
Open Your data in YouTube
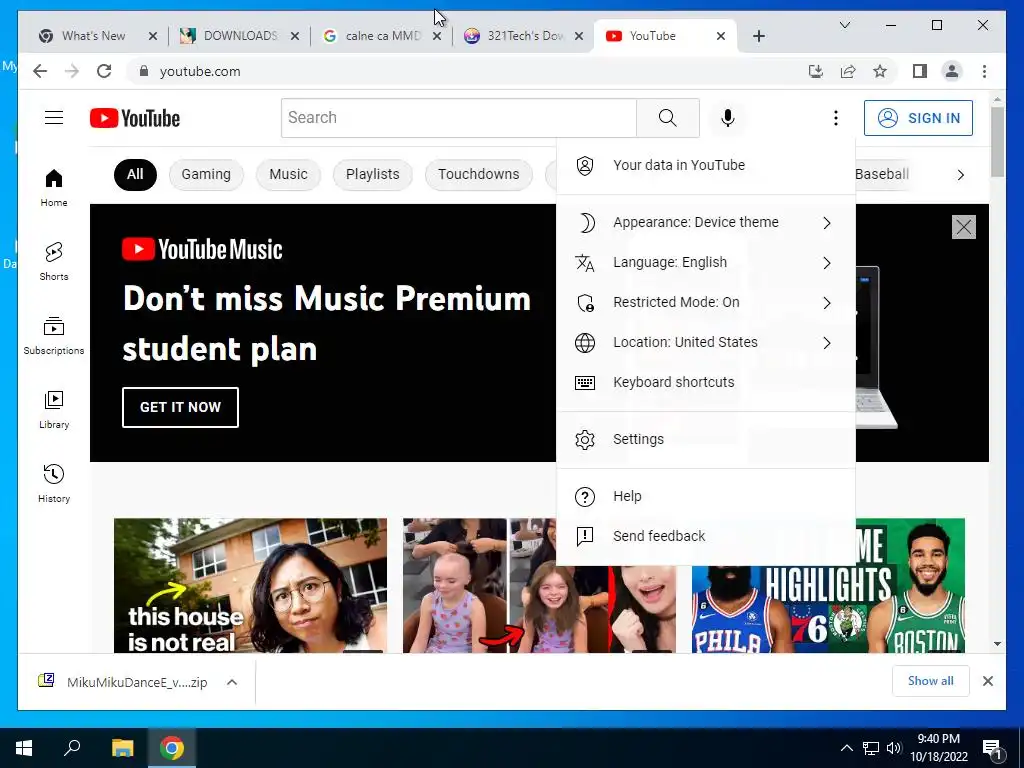(x=705, y=165)
